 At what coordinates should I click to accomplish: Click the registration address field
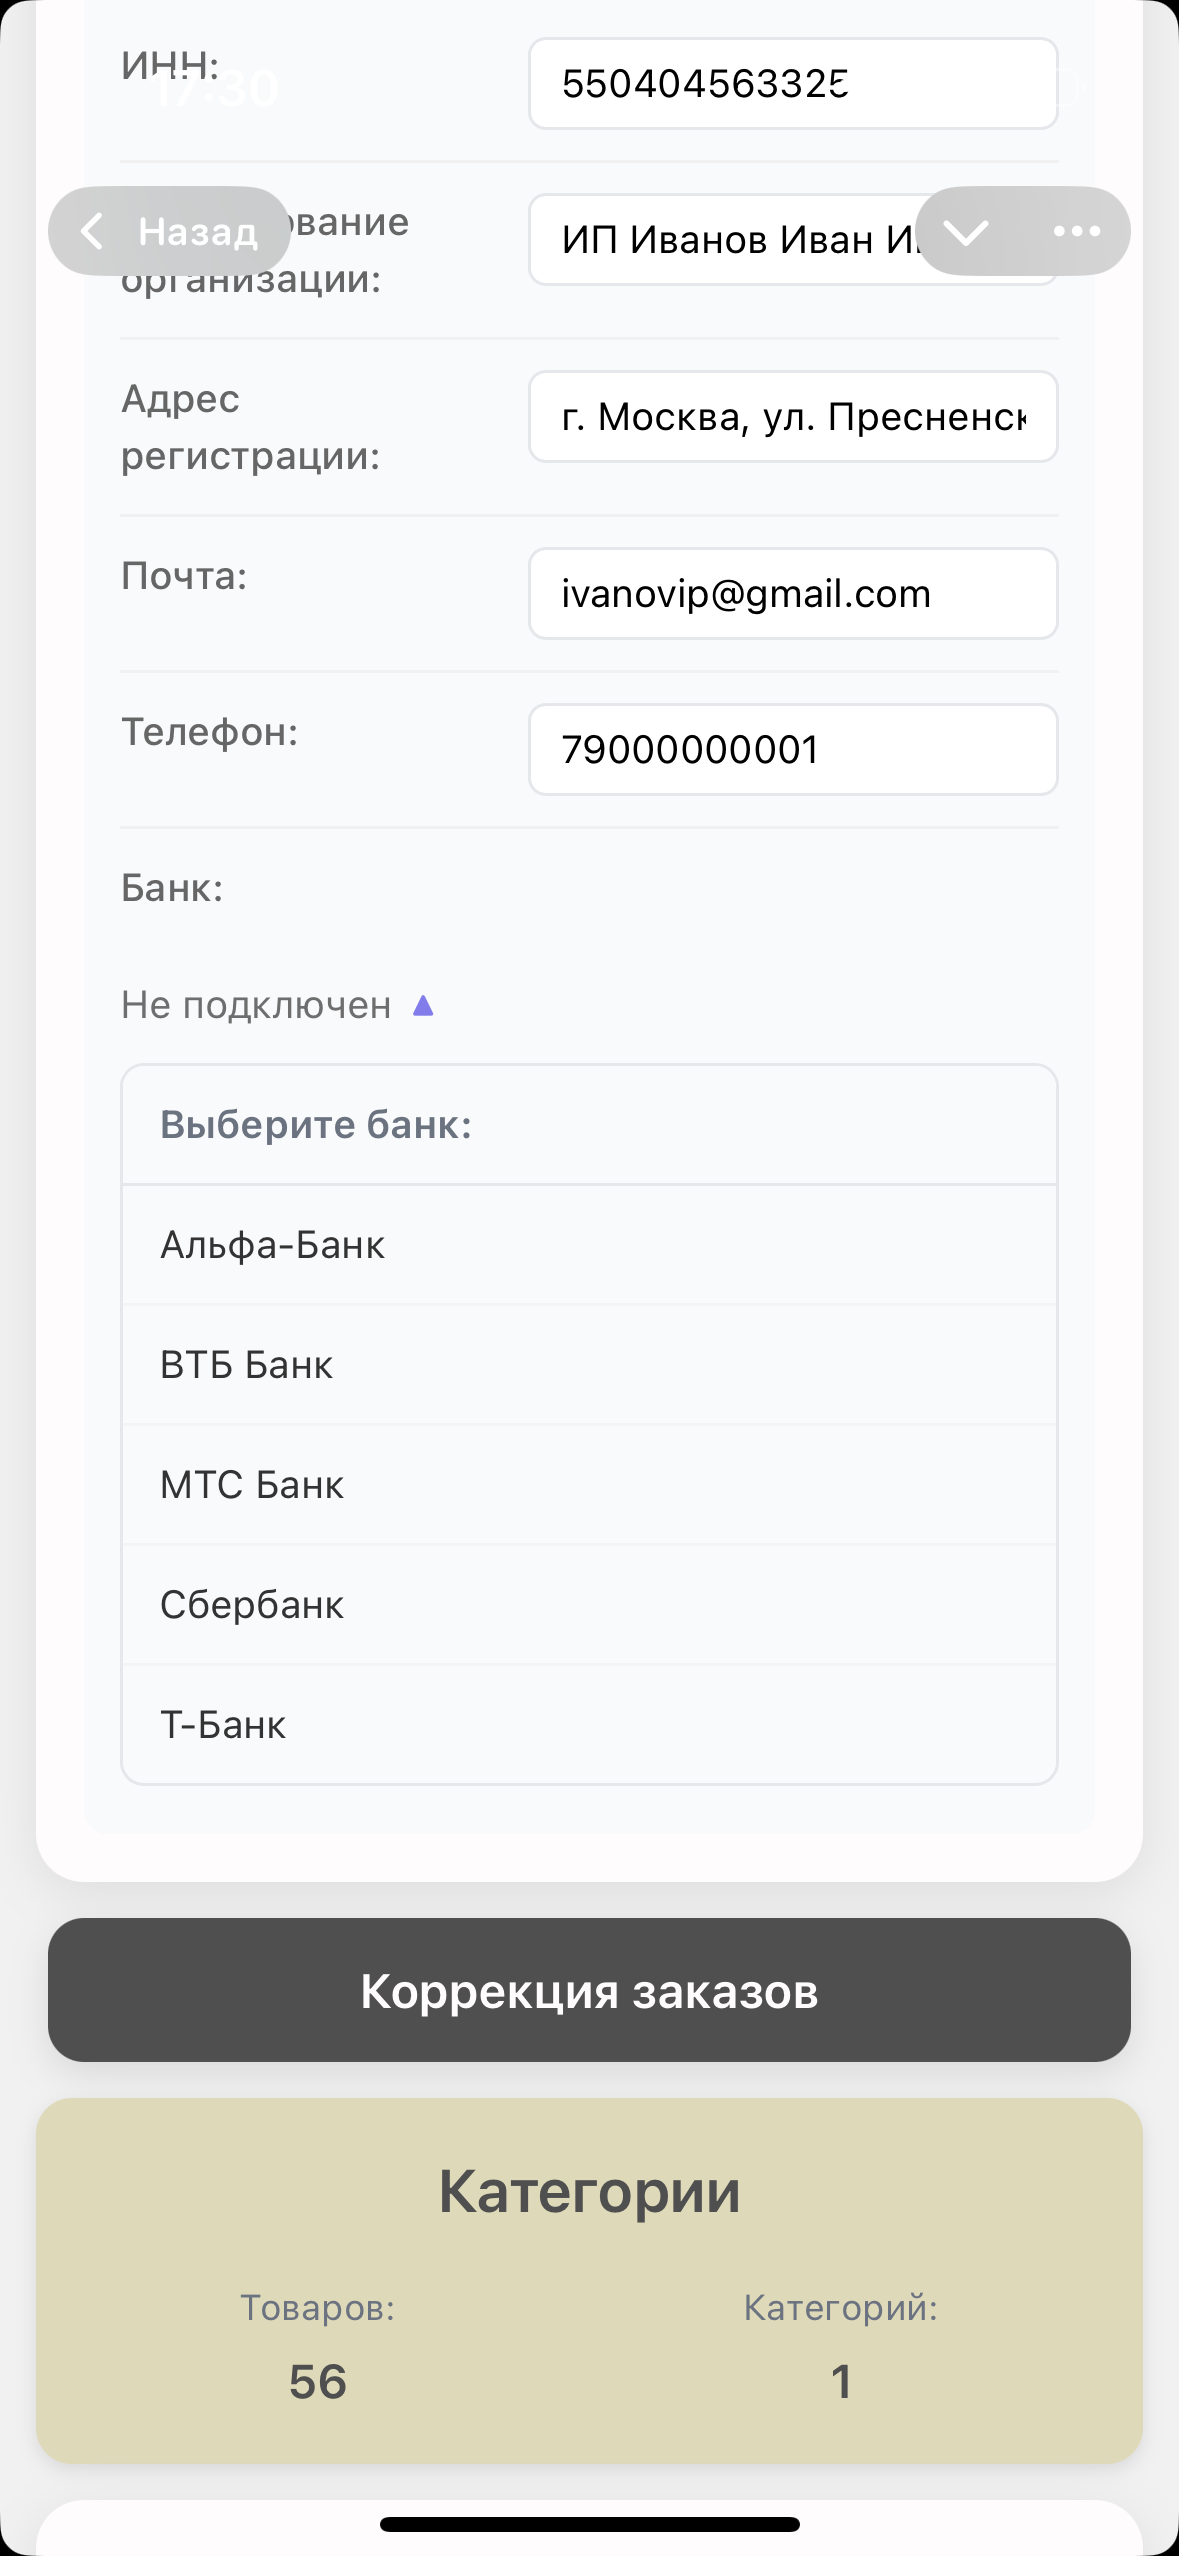click(792, 417)
